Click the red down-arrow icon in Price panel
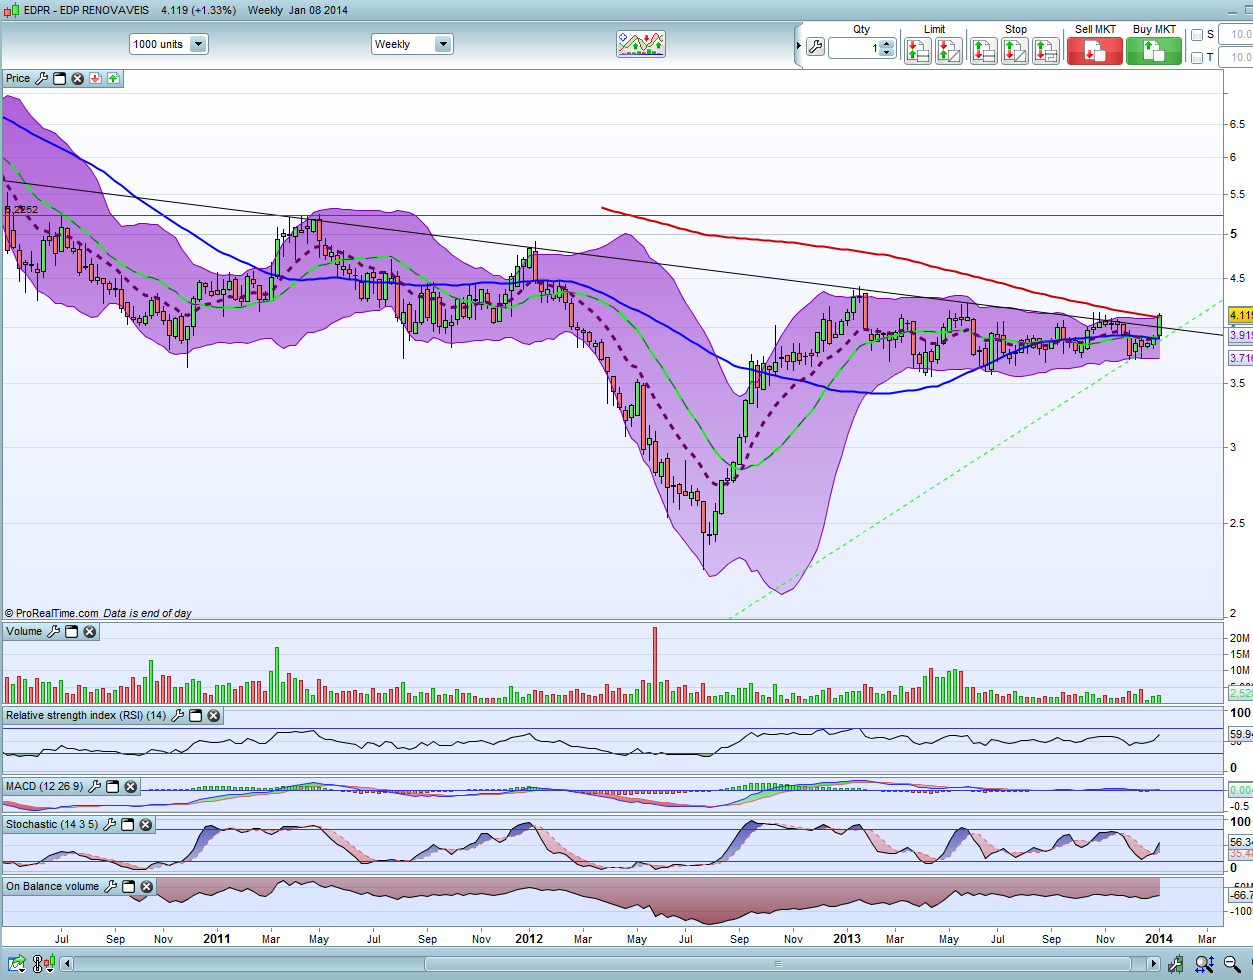The image size is (1253, 980). (x=95, y=78)
